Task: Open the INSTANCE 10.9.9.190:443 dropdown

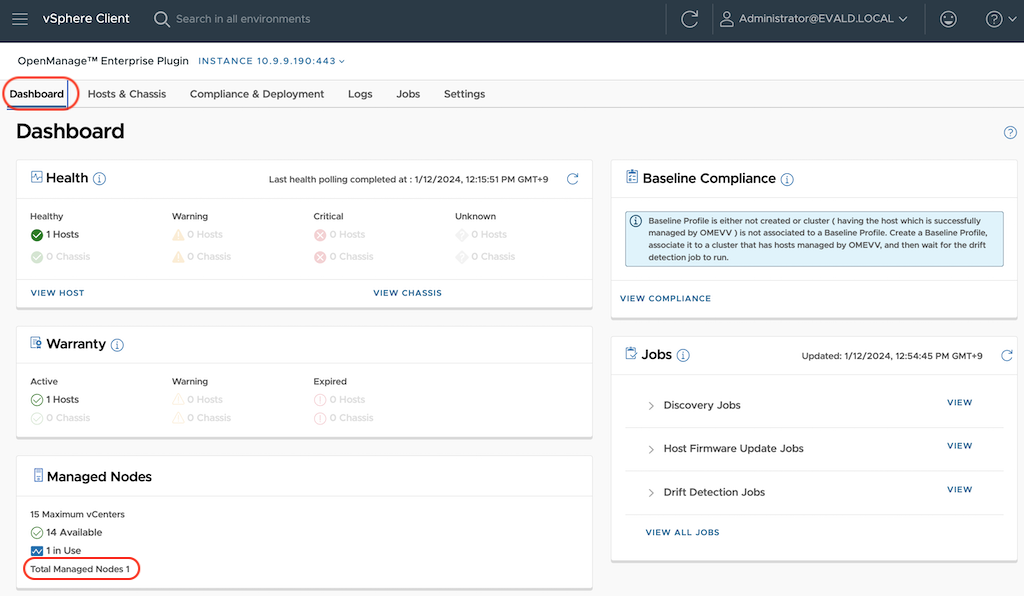Action: [271, 61]
